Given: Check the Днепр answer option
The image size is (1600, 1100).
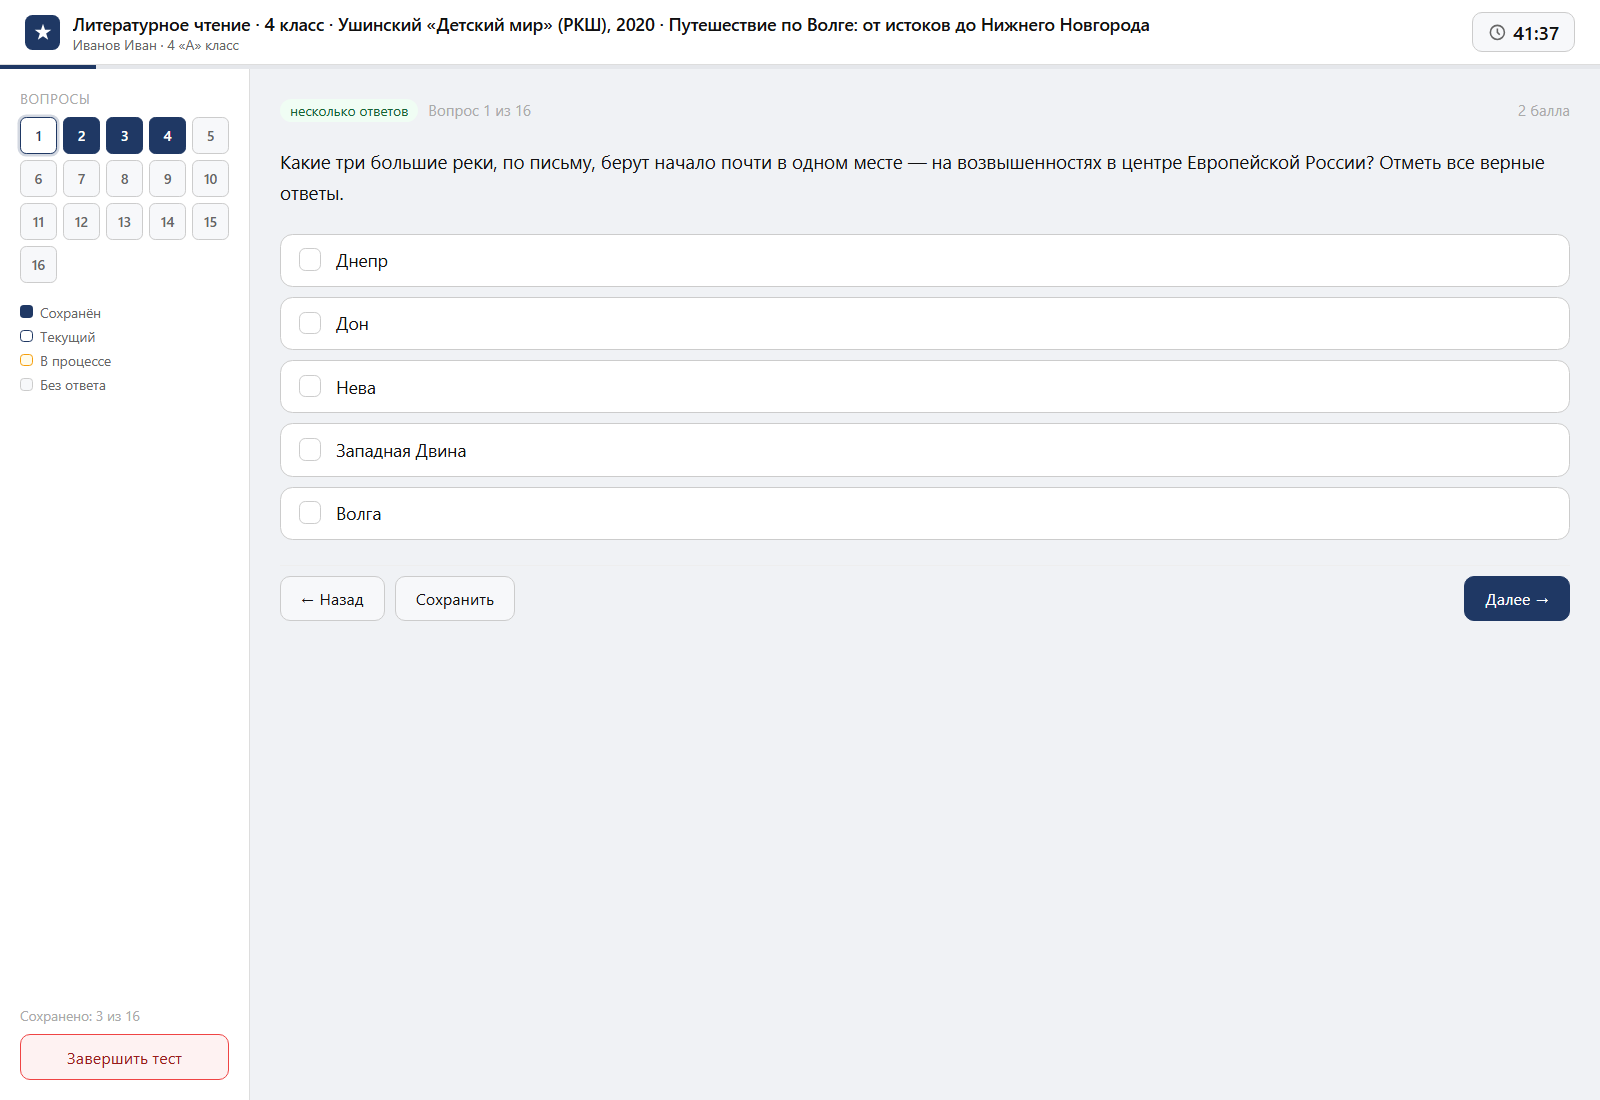Looking at the screenshot, I should coord(310,260).
